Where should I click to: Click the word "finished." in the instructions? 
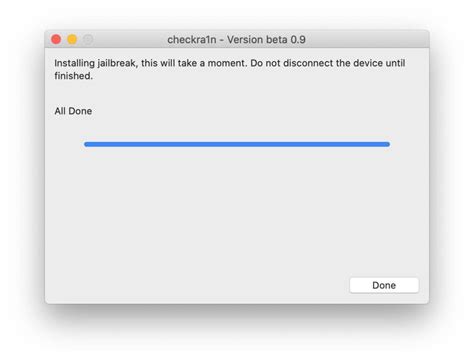[x=74, y=76]
